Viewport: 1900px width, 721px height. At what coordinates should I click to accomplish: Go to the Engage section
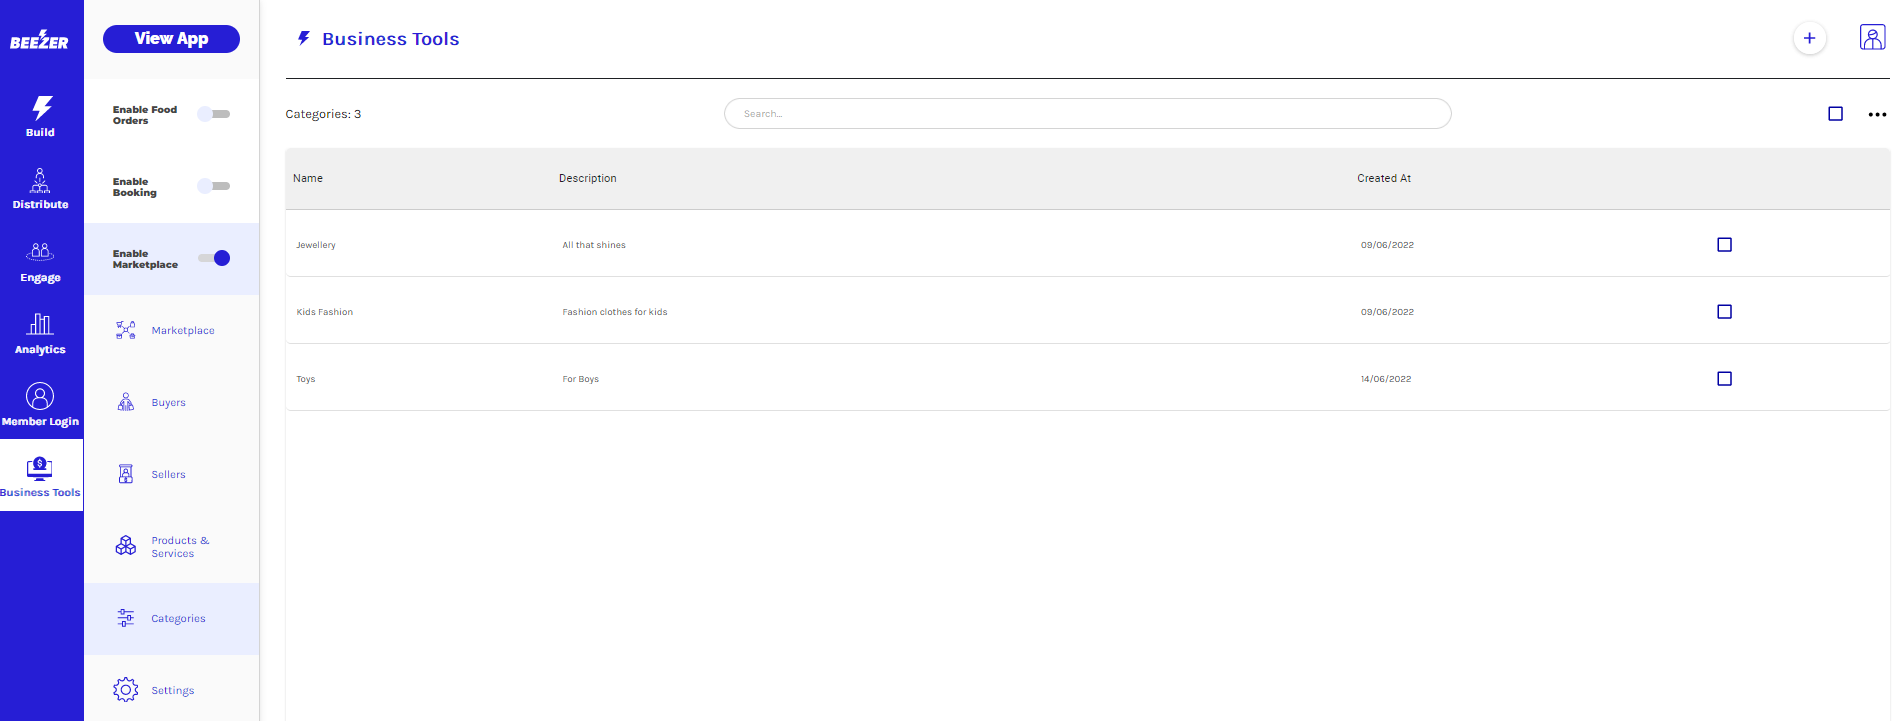40,262
